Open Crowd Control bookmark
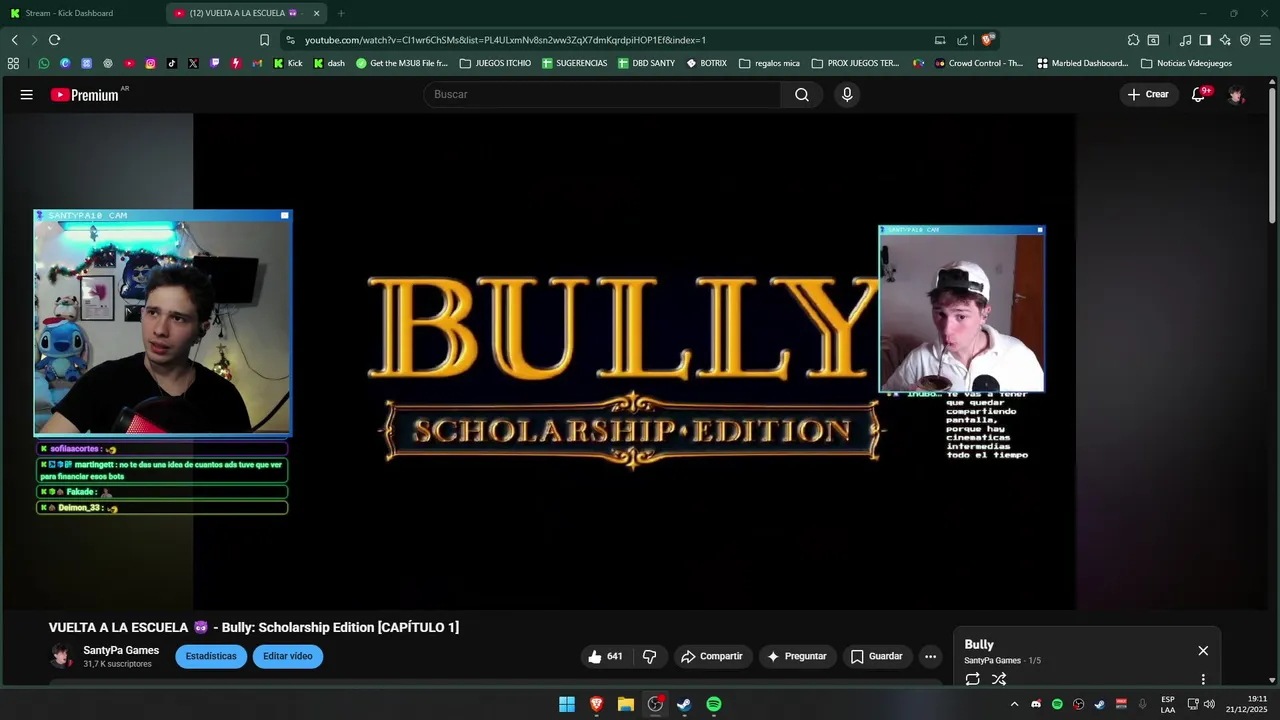 978,63
